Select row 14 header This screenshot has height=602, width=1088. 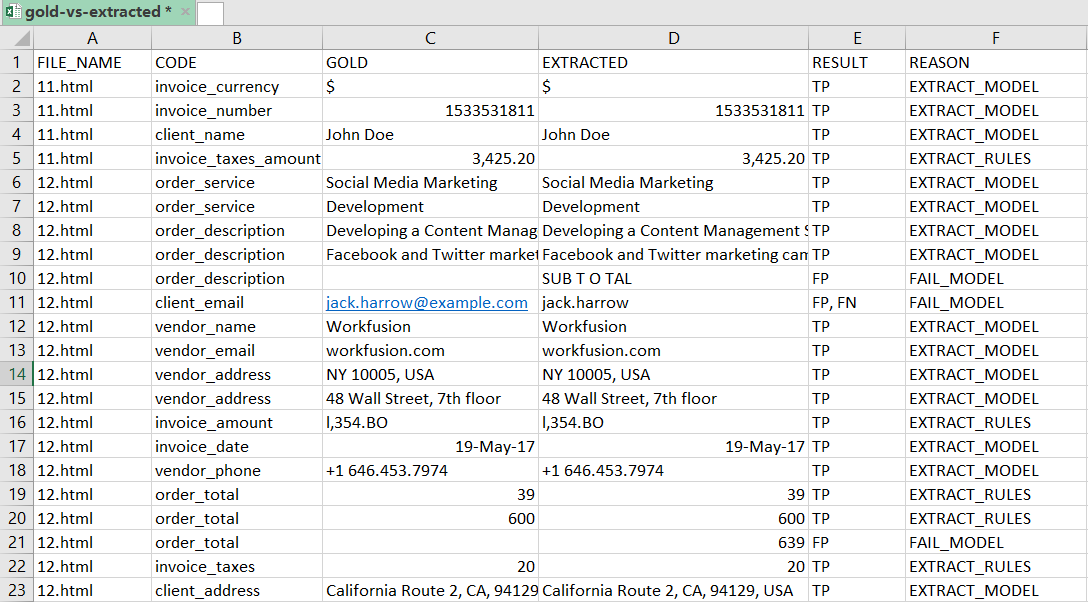point(17,375)
